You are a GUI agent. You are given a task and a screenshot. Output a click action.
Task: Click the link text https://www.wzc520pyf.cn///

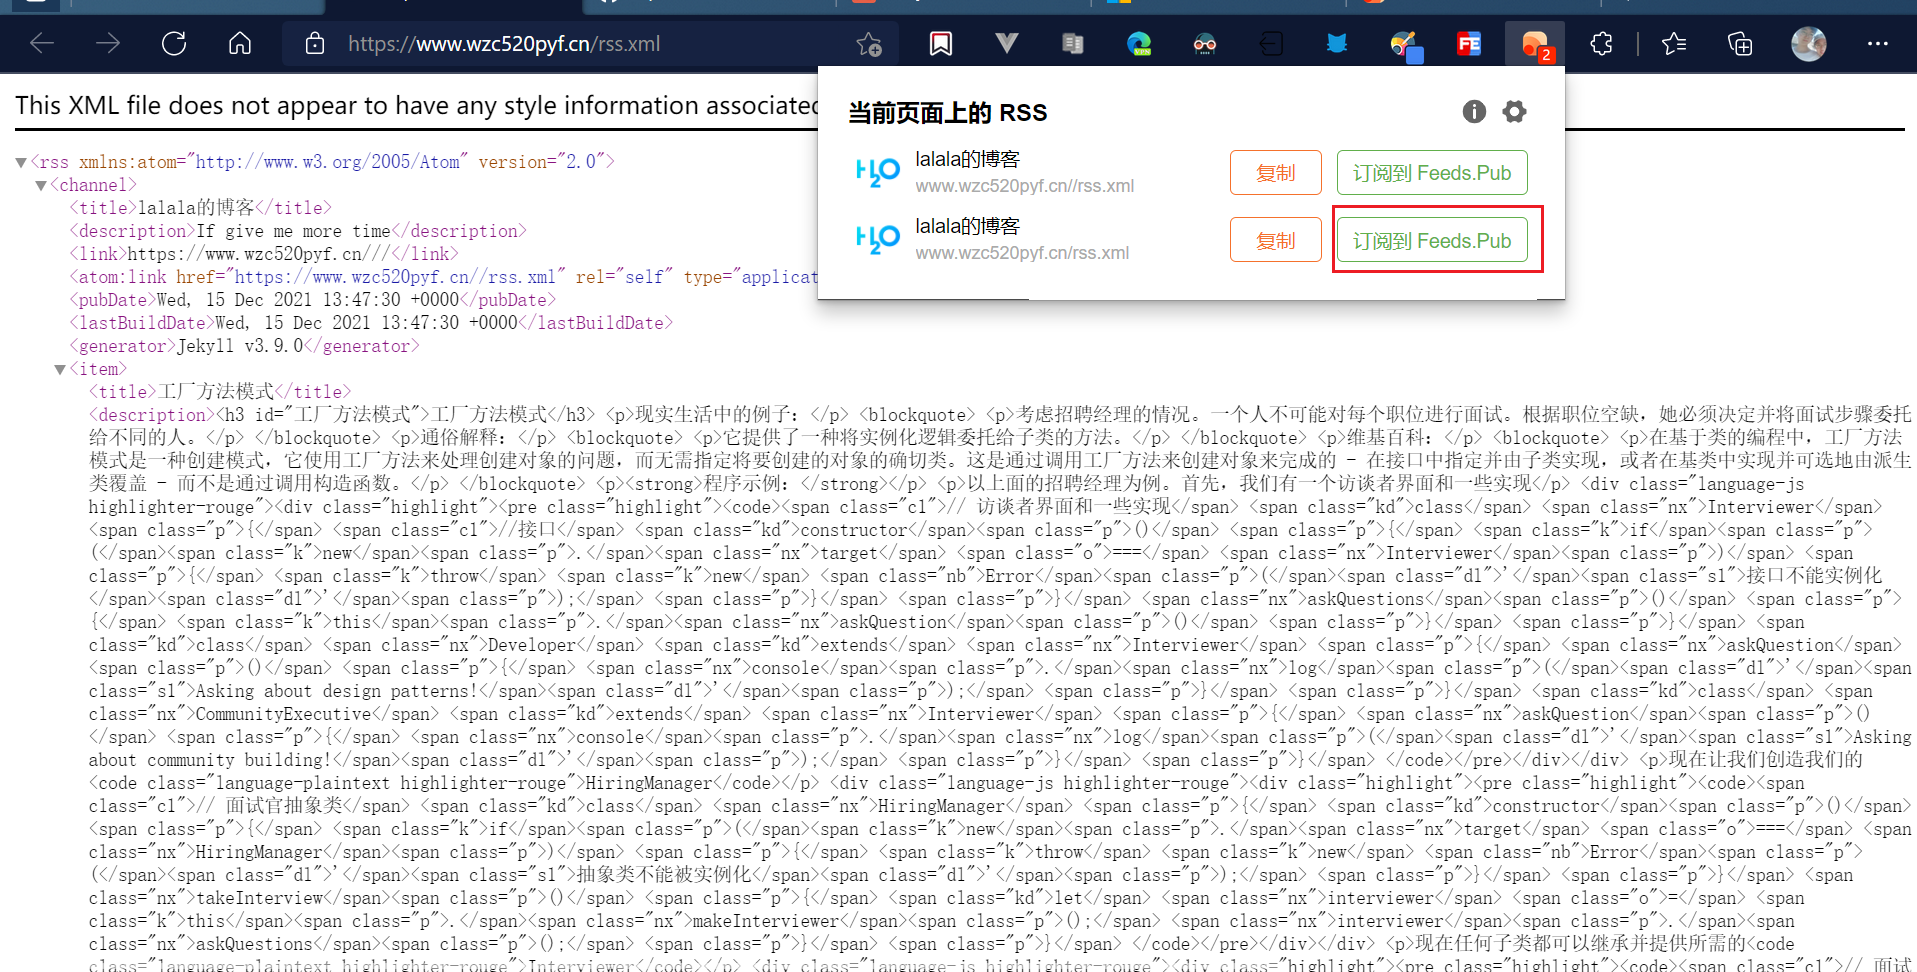click(260, 254)
